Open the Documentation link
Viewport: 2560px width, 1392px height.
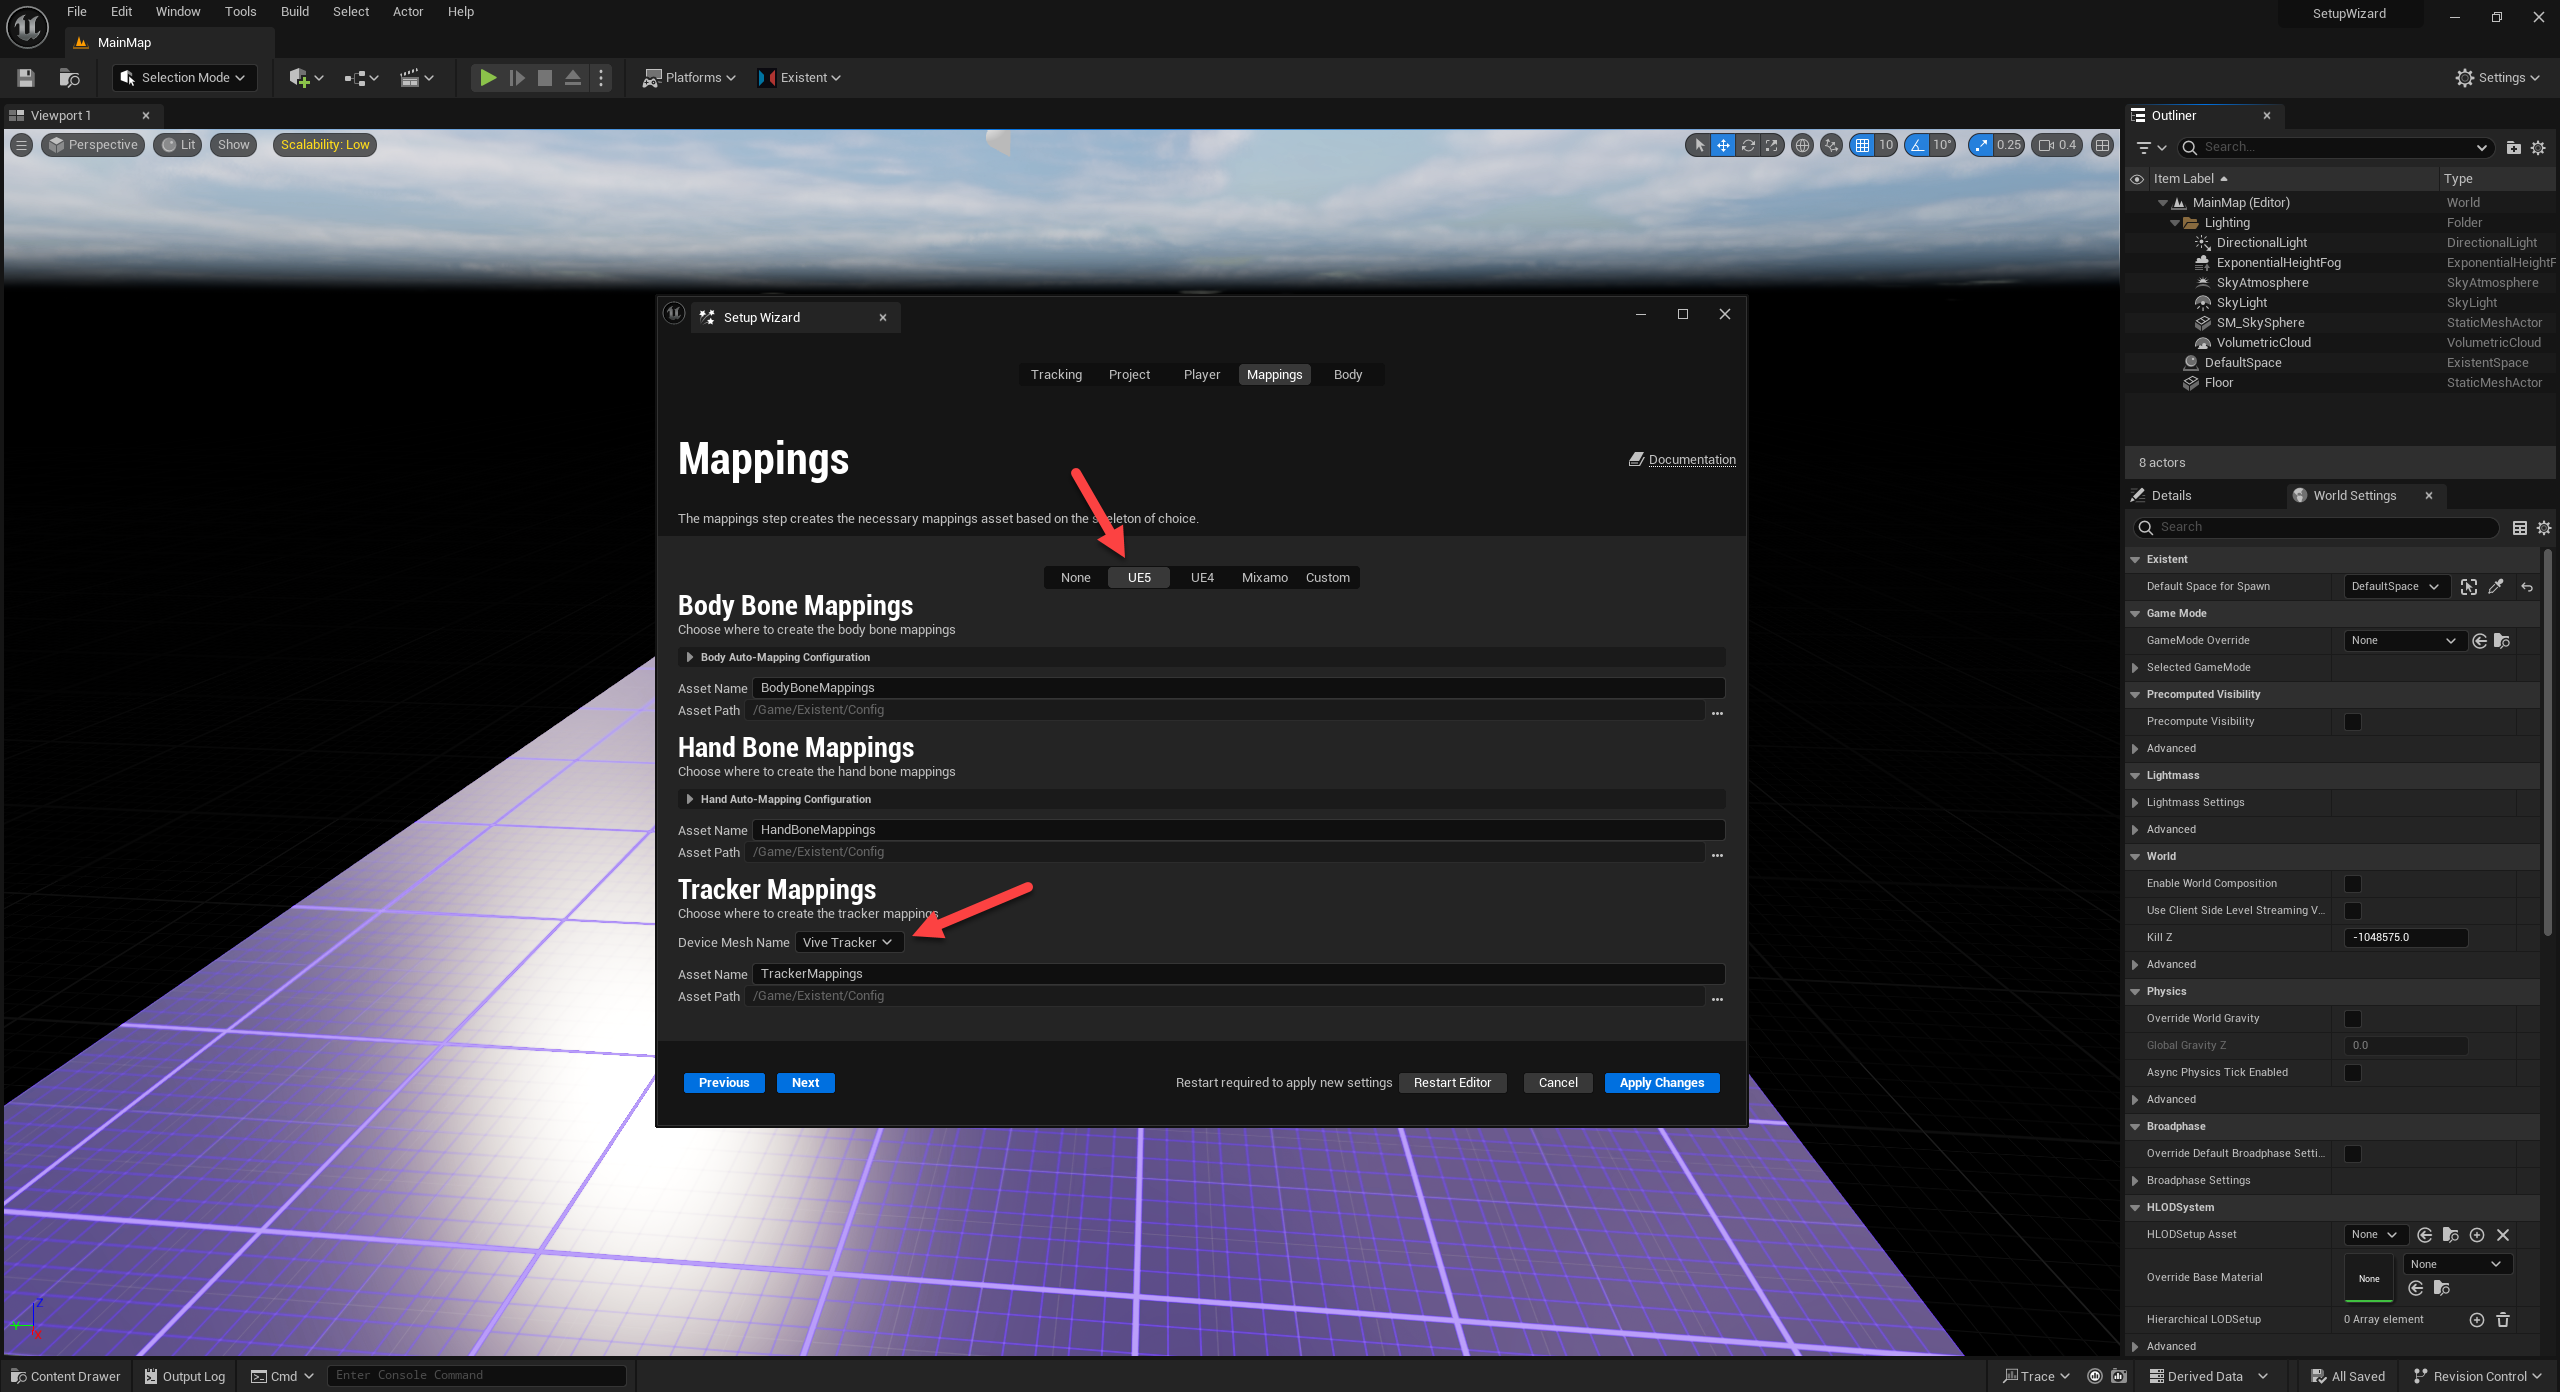tap(1691, 460)
